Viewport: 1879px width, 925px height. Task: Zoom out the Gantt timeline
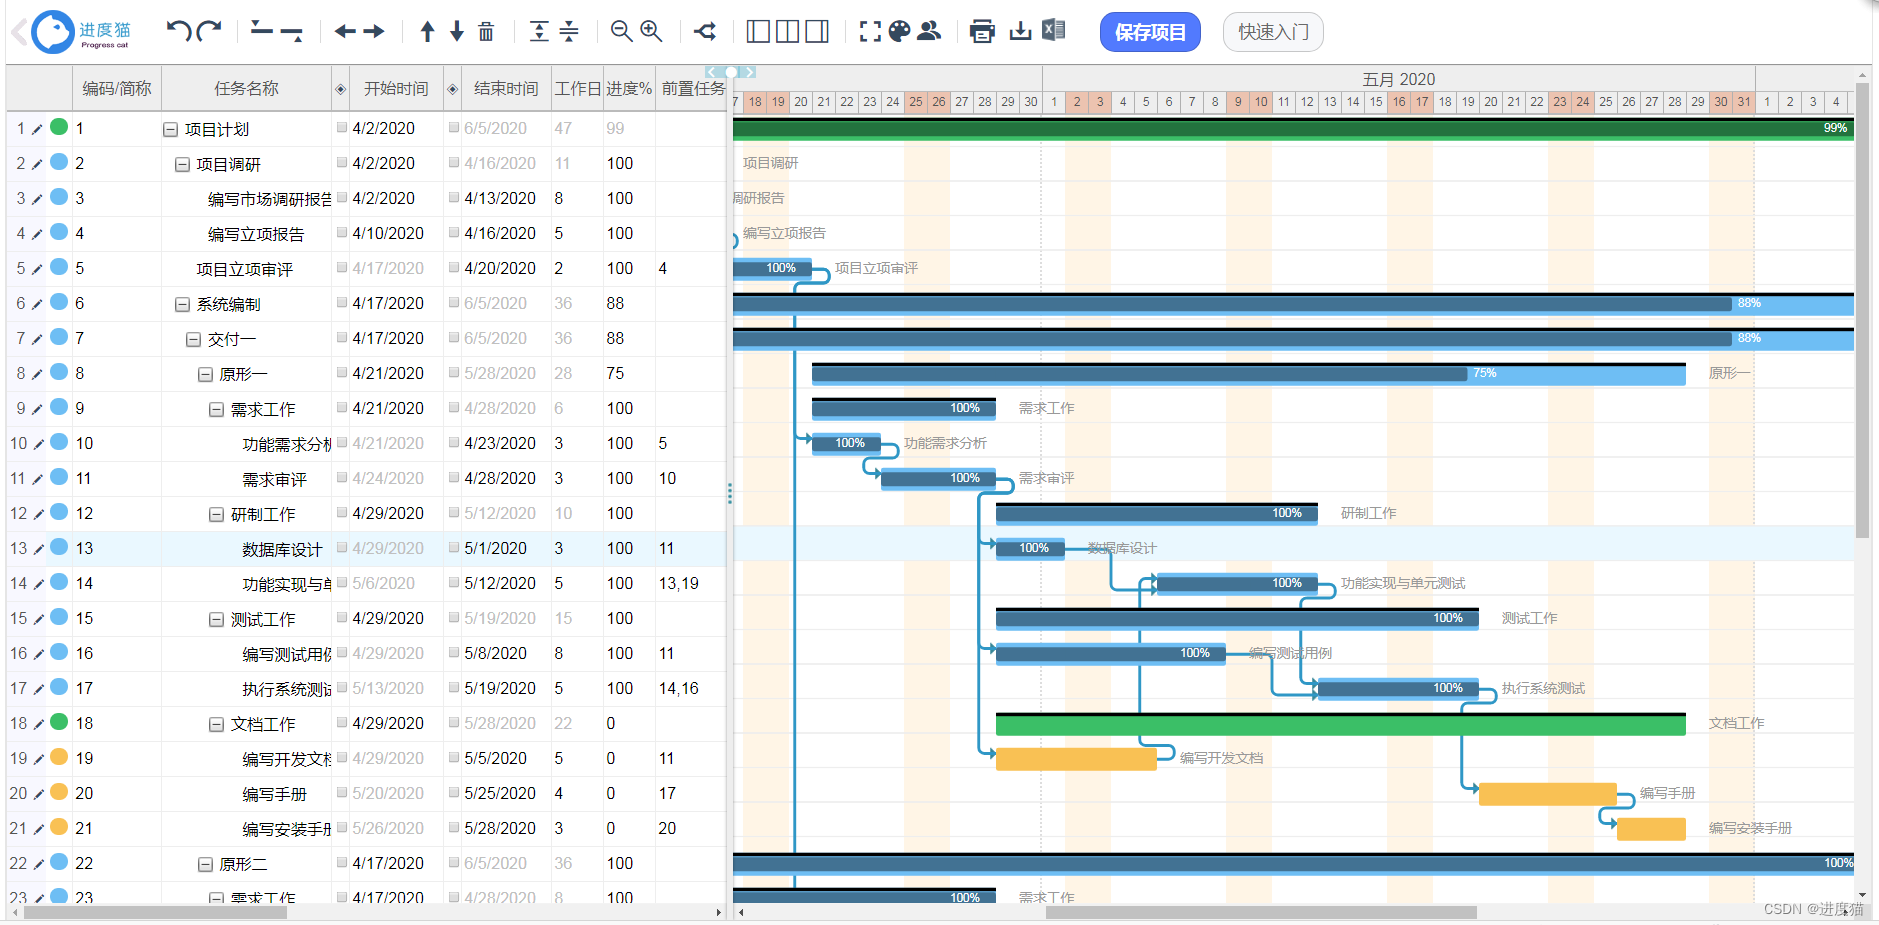click(621, 32)
